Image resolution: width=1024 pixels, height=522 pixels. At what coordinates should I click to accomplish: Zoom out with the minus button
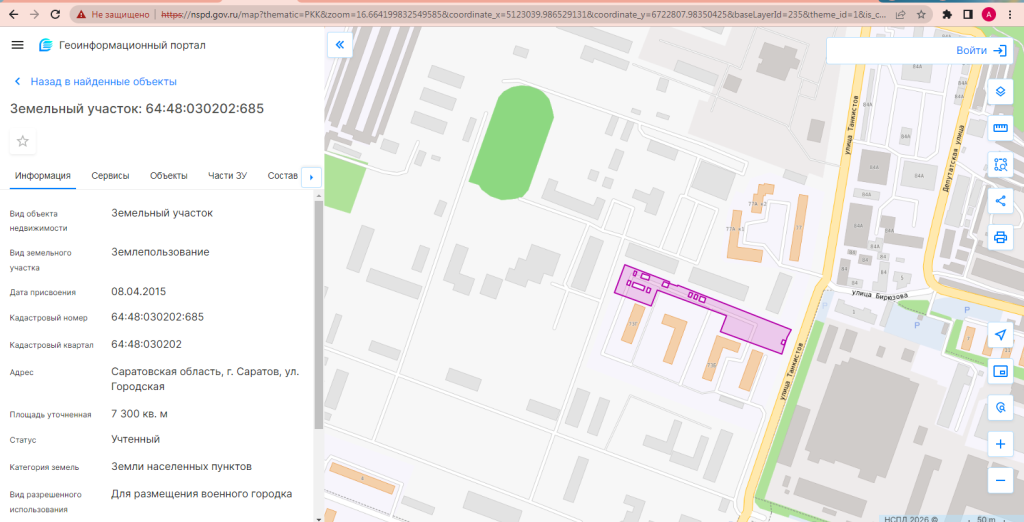coord(1000,481)
